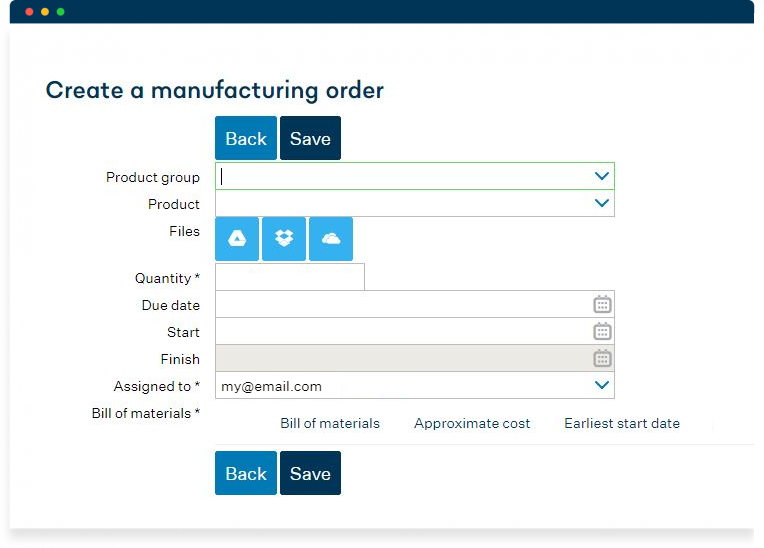Click the green maximize window button
Viewport: 764px width, 548px height.
coord(60,12)
